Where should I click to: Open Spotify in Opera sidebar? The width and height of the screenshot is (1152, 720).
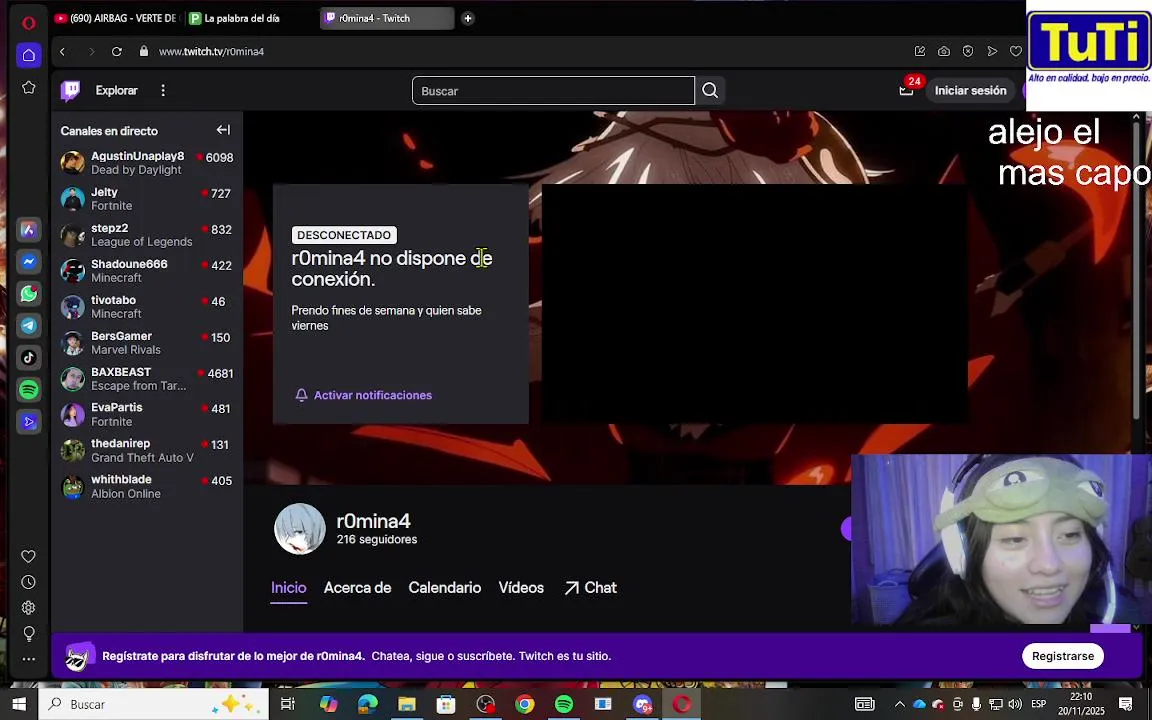click(x=29, y=389)
